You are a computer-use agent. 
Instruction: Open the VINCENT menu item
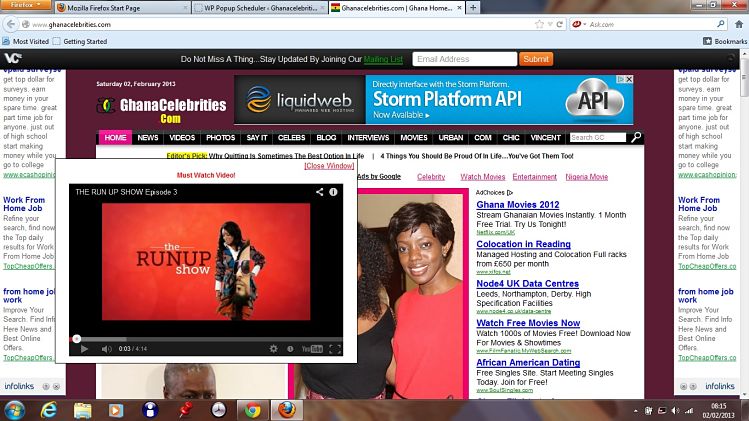[x=546, y=138]
